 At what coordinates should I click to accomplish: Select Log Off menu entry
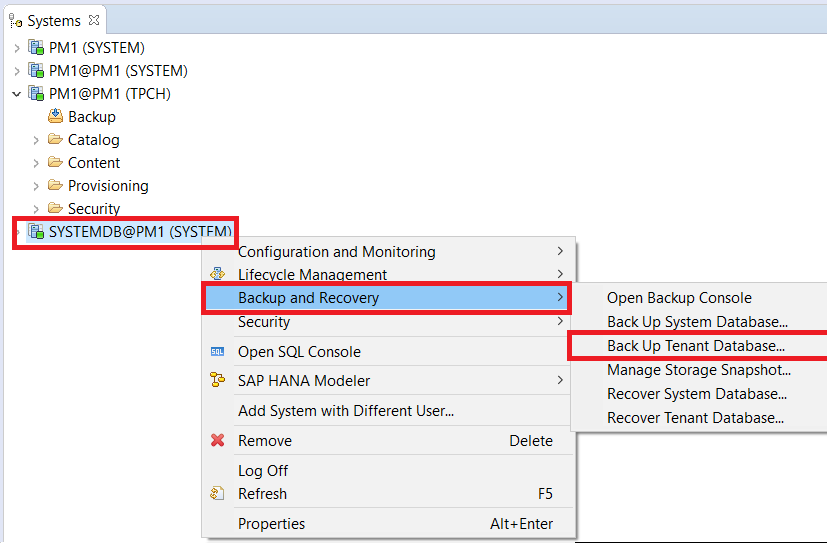pos(388,470)
